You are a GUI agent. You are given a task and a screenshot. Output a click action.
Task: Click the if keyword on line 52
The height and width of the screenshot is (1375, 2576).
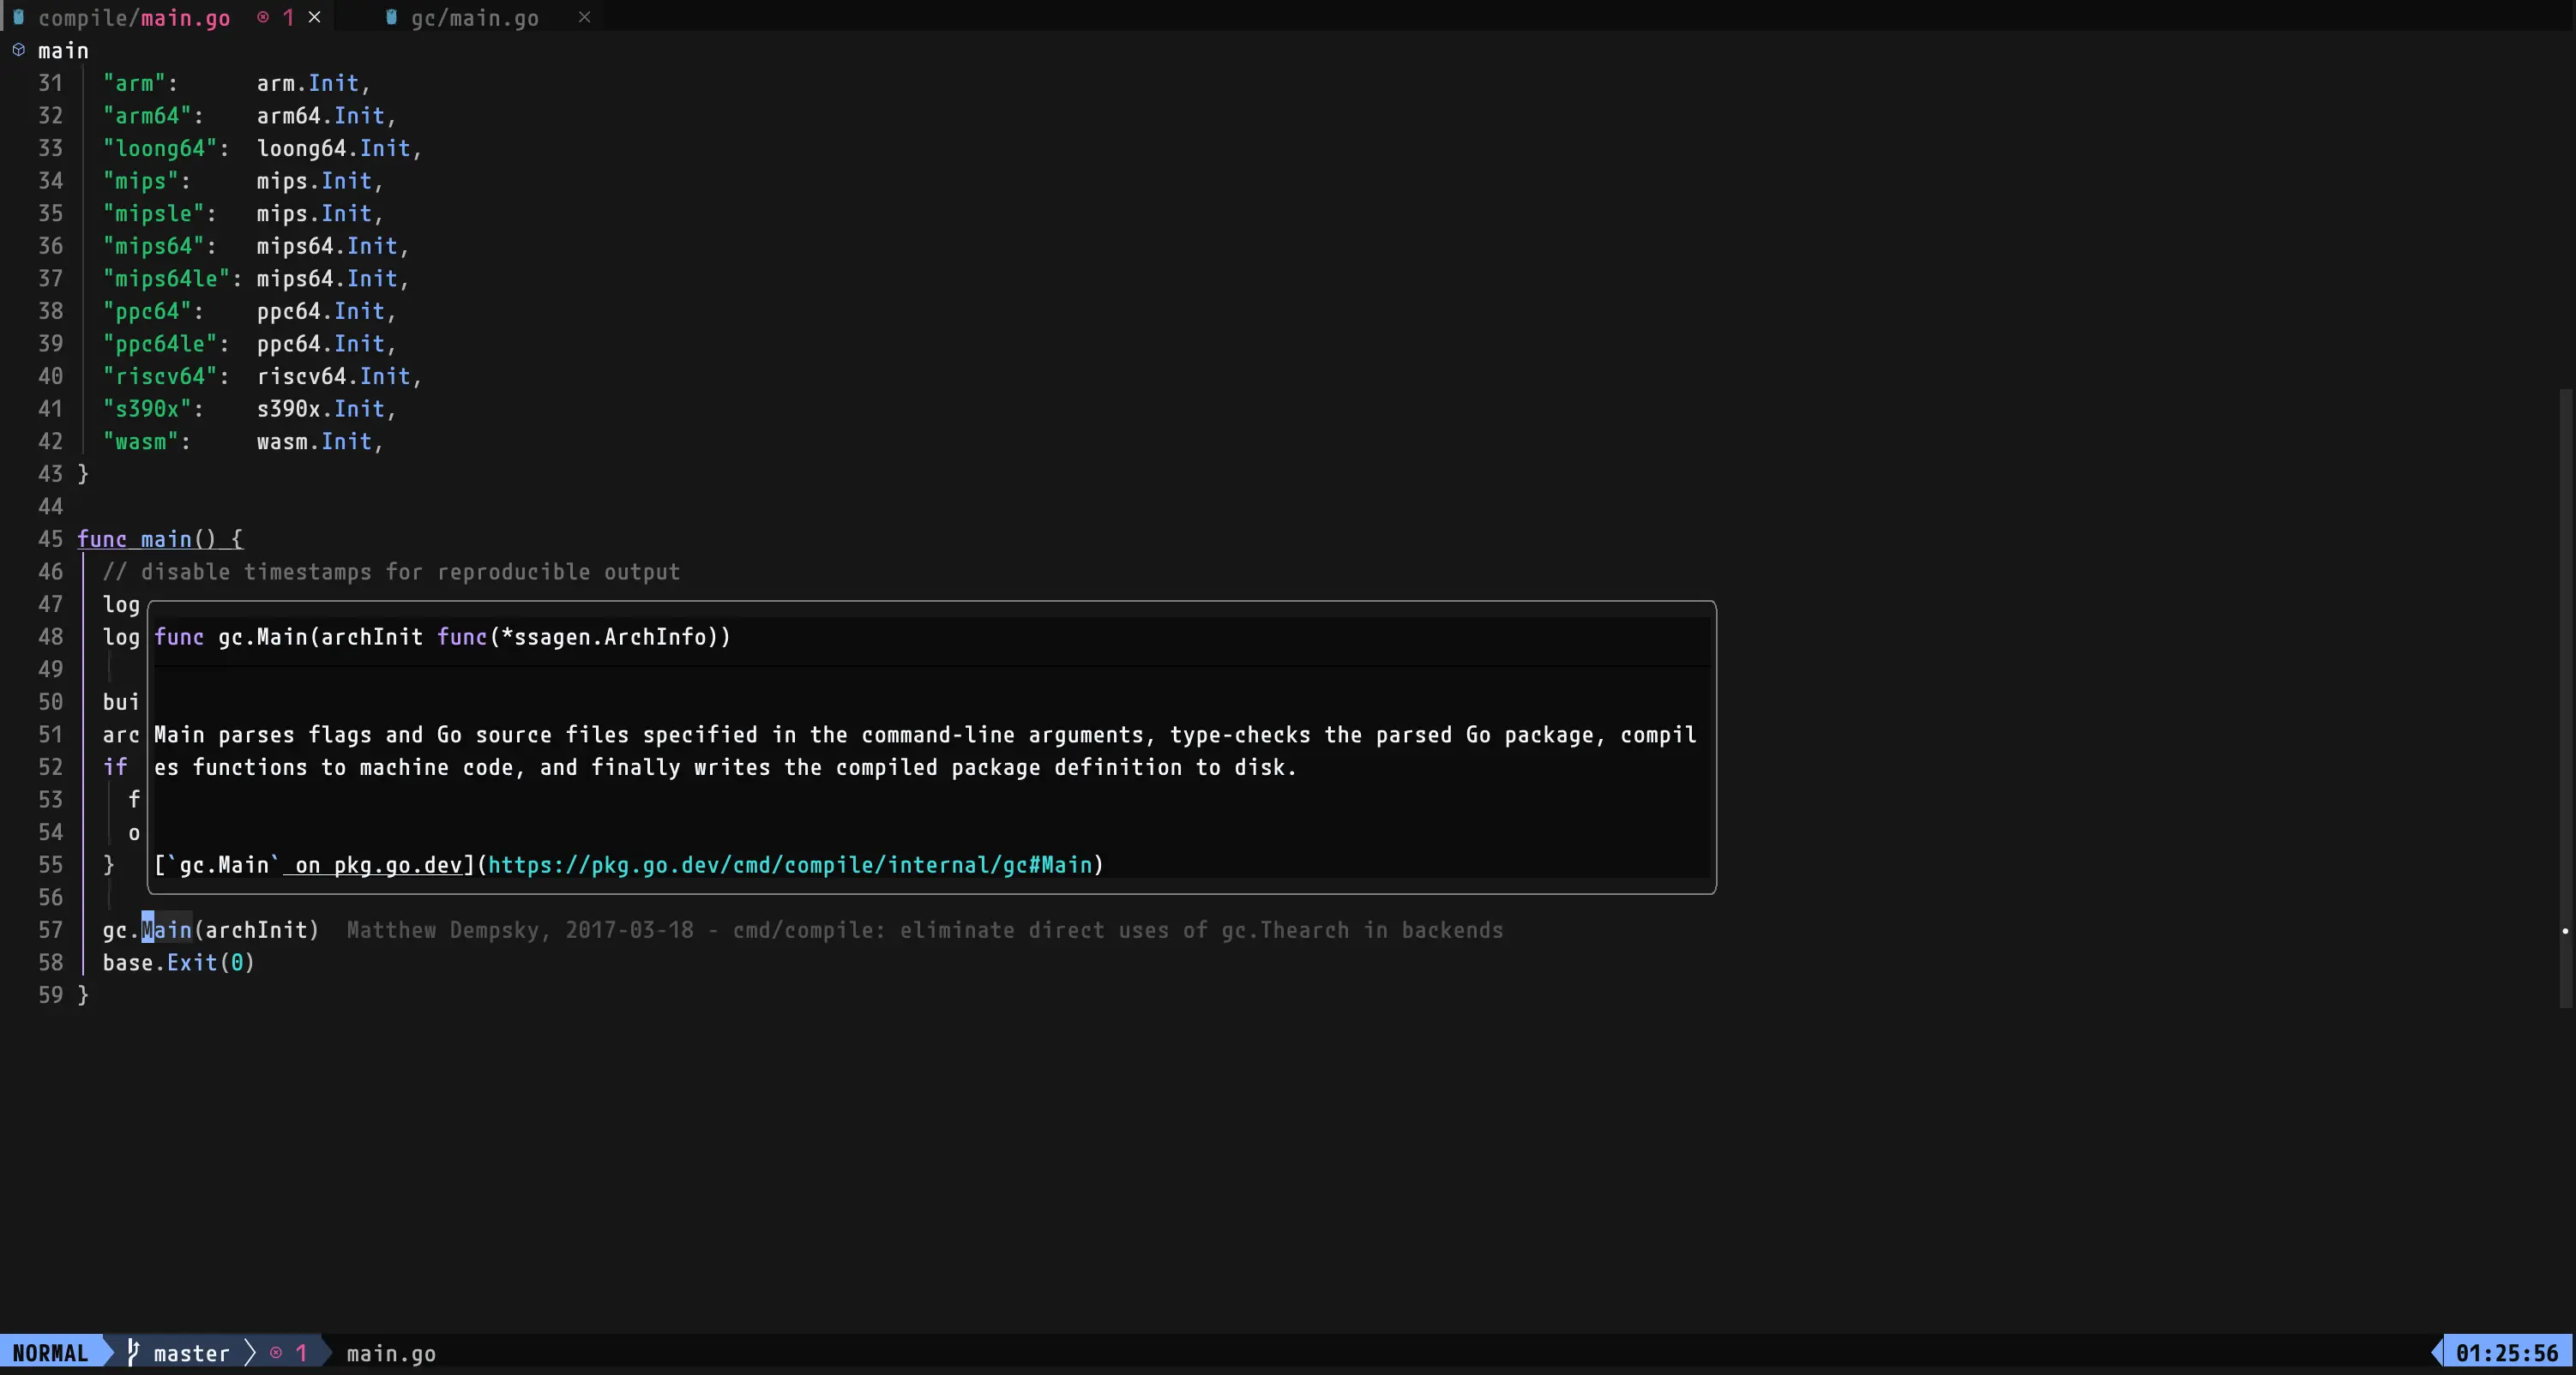click(x=115, y=767)
